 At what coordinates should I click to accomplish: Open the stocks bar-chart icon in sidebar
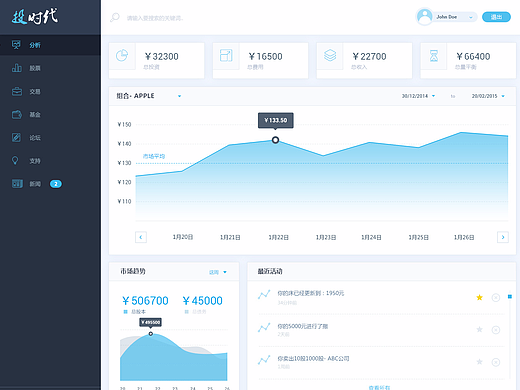point(17,68)
